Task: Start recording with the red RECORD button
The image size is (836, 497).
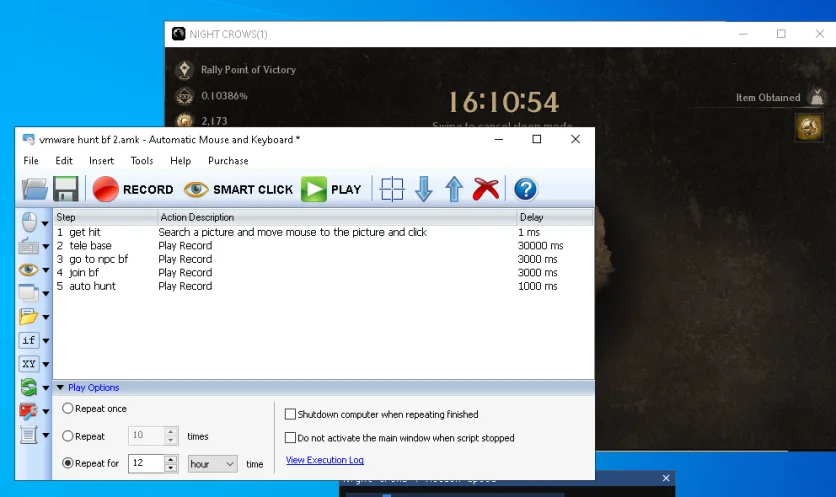Action: click(133, 189)
